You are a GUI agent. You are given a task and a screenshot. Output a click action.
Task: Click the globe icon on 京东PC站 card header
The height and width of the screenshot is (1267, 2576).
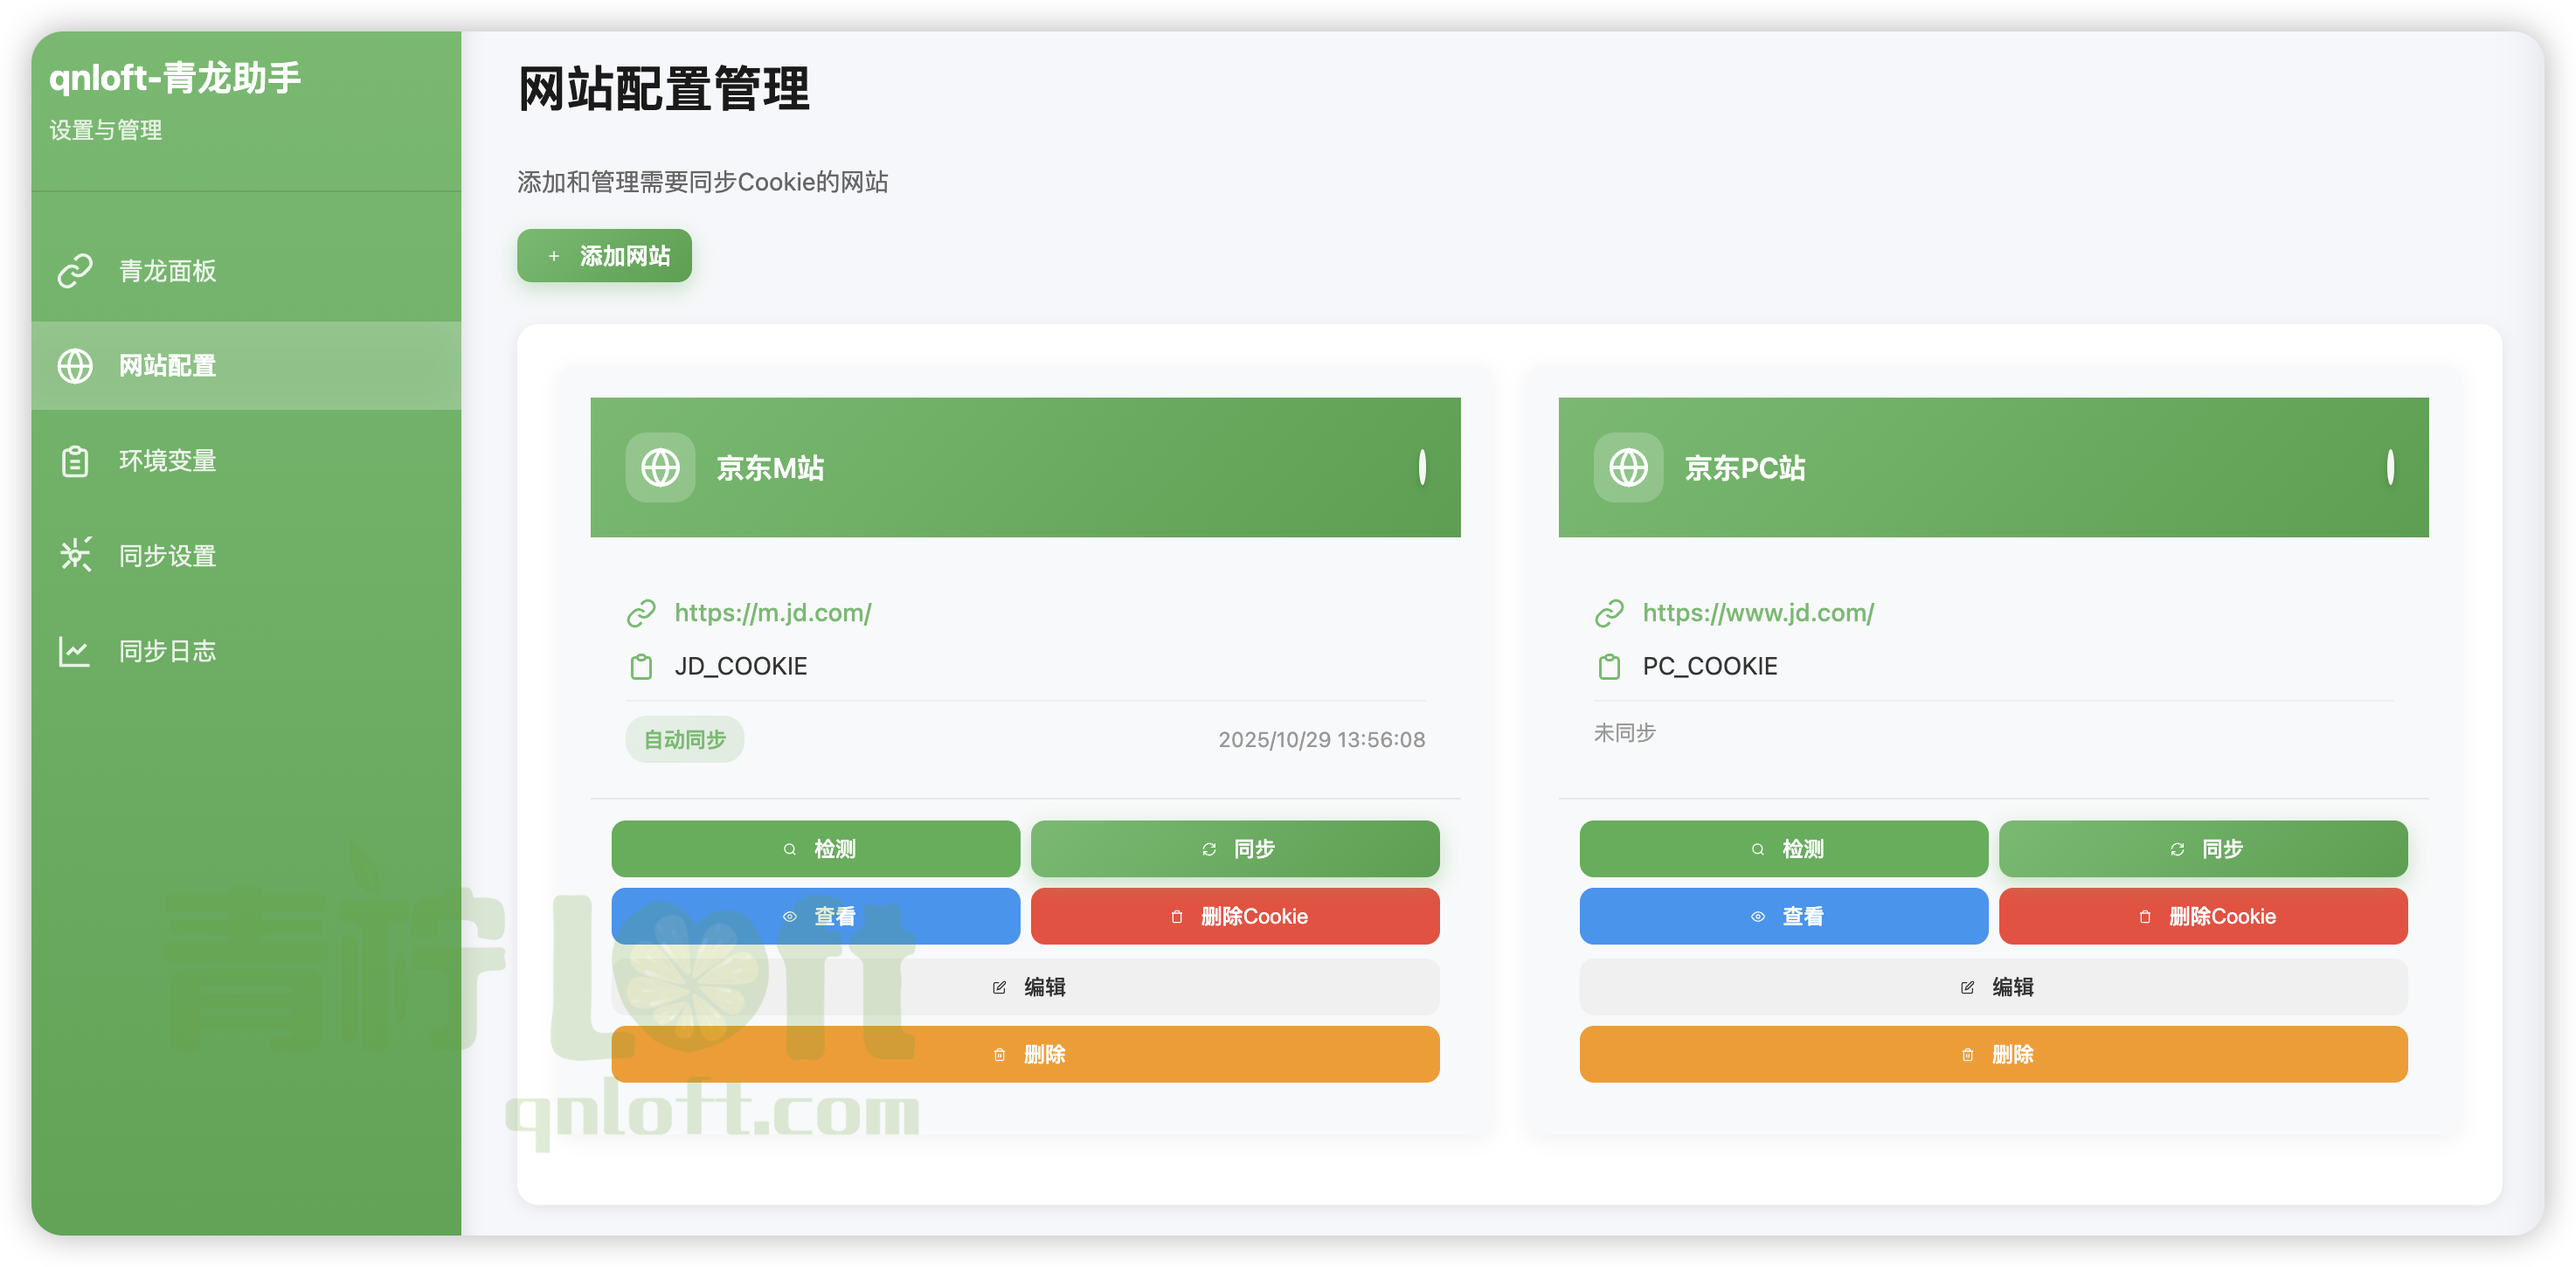[1627, 467]
